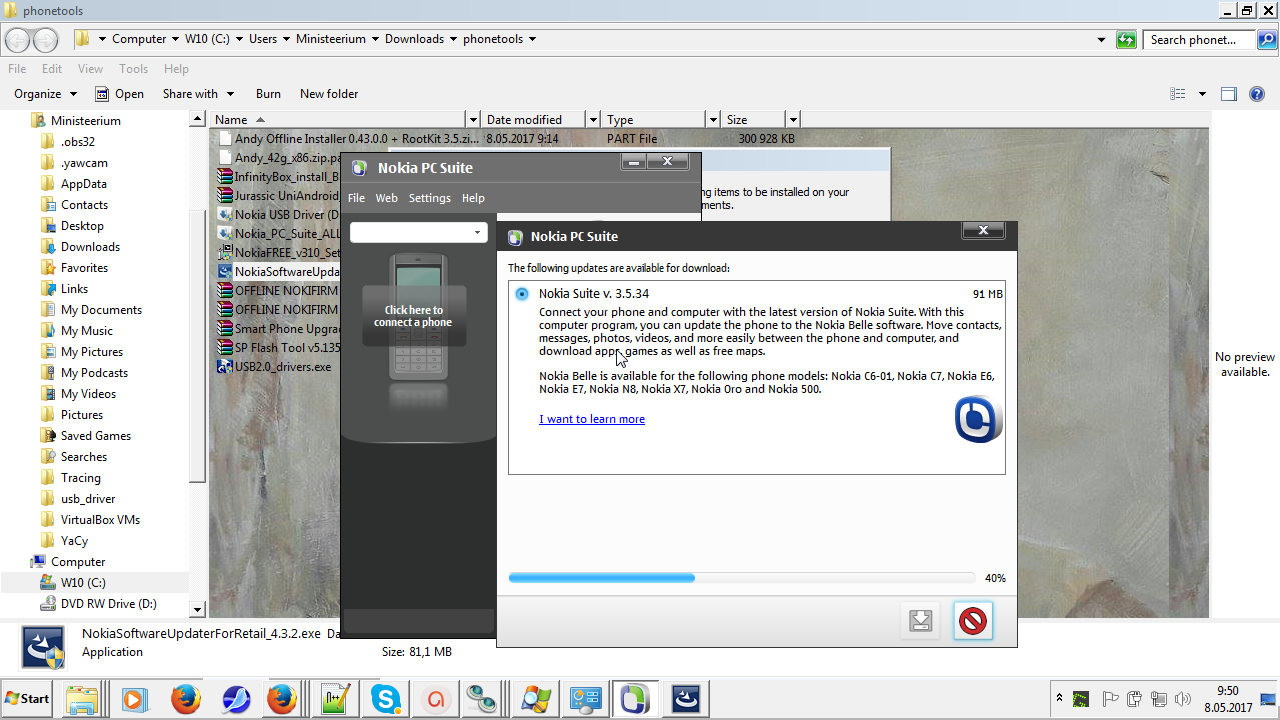Launch the media player from the taskbar

tap(134, 699)
